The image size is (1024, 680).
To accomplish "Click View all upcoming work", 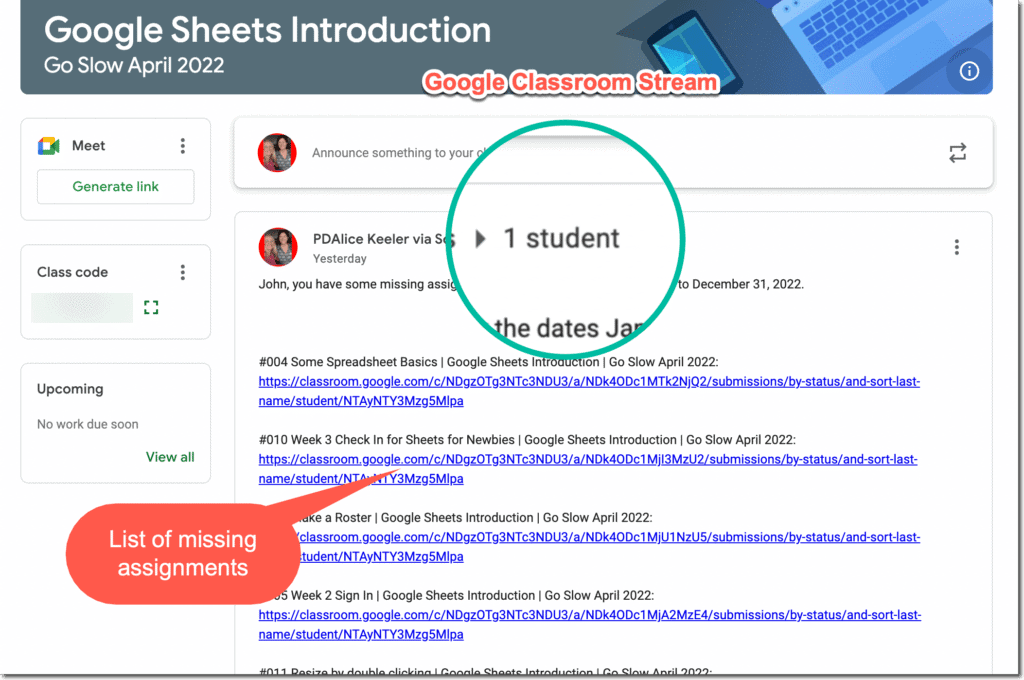I will click(170, 457).
